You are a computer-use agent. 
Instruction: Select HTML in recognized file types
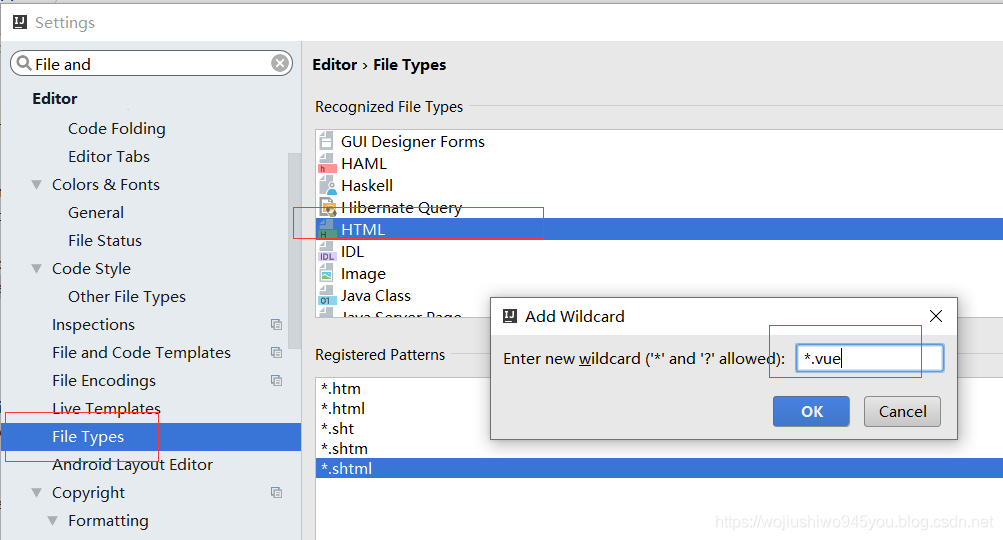(x=659, y=229)
